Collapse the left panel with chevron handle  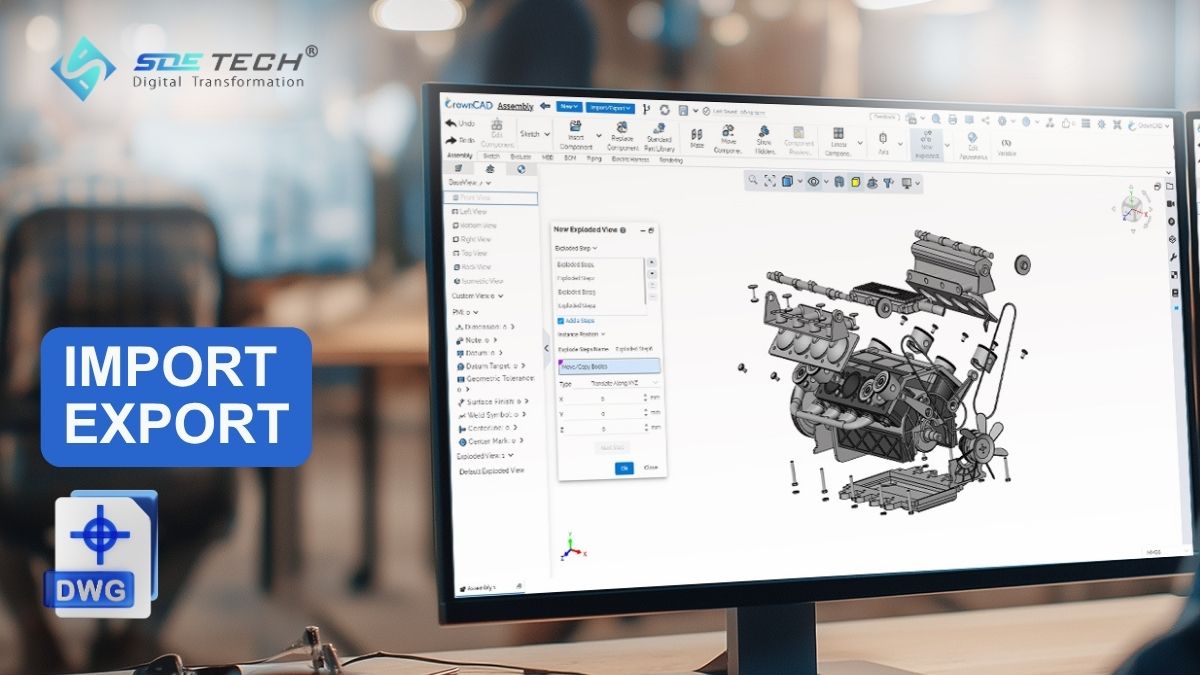tap(546, 348)
